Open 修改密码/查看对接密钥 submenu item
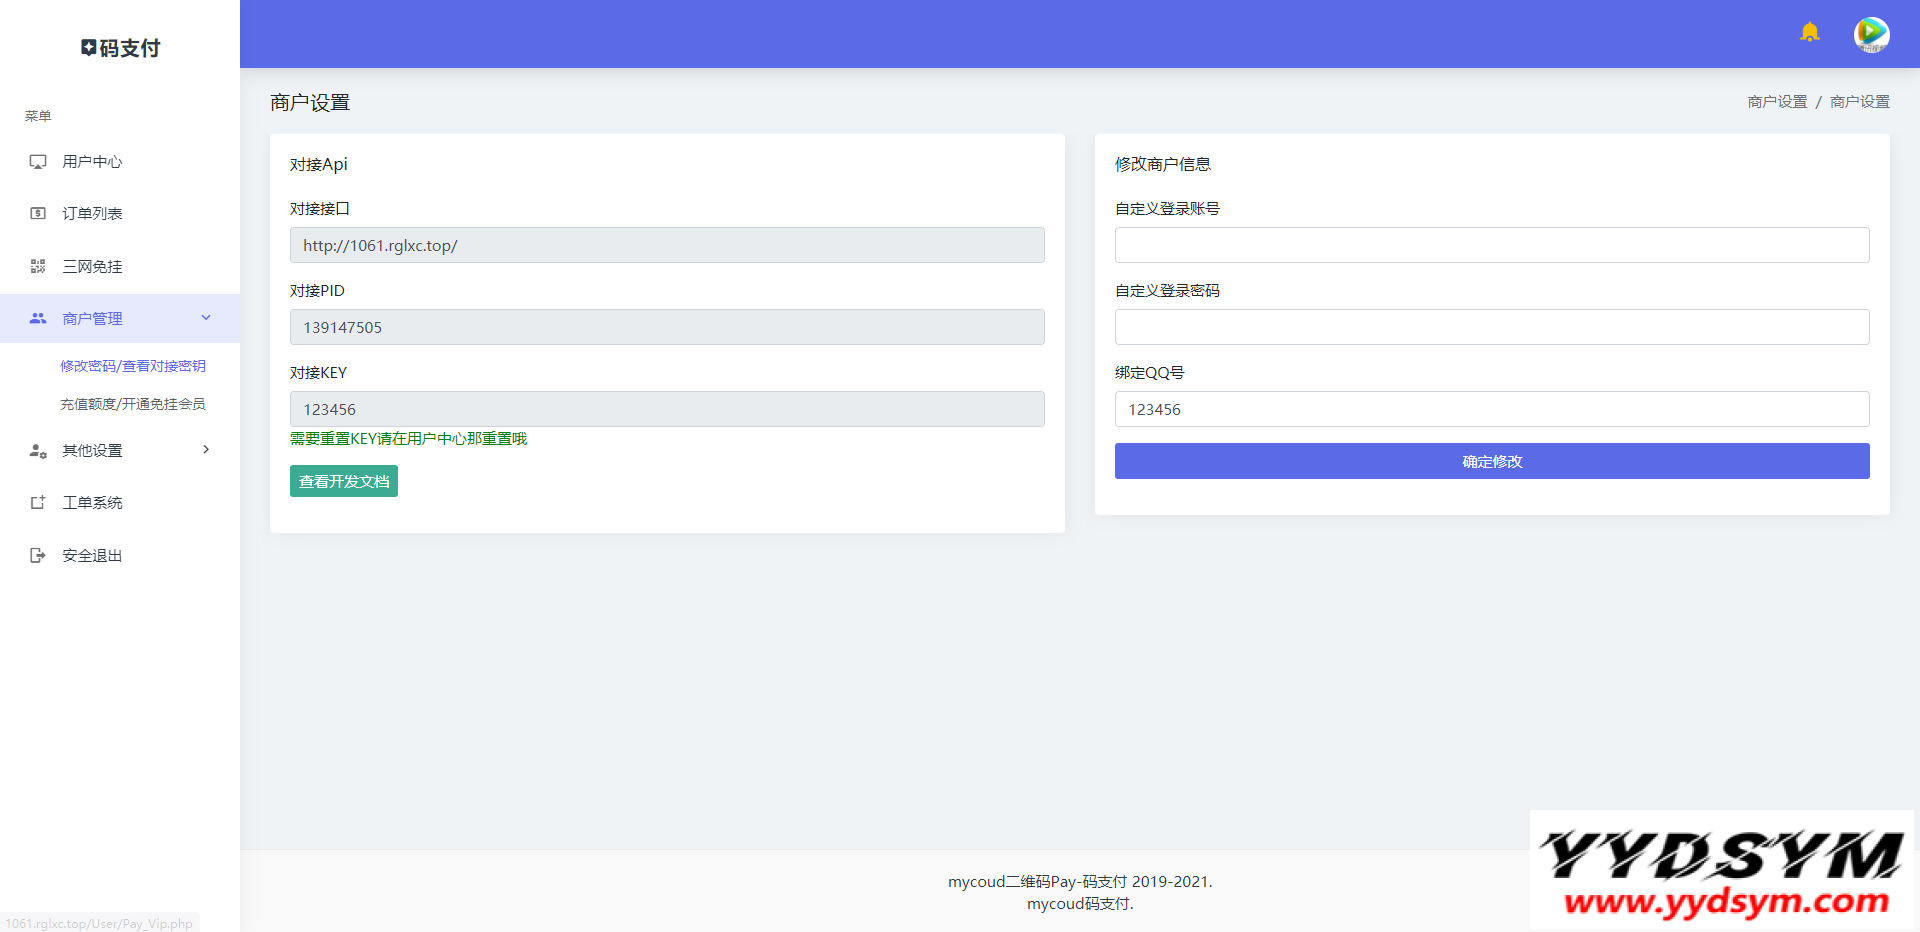The height and width of the screenshot is (932, 1920). click(x=133, y=366)
